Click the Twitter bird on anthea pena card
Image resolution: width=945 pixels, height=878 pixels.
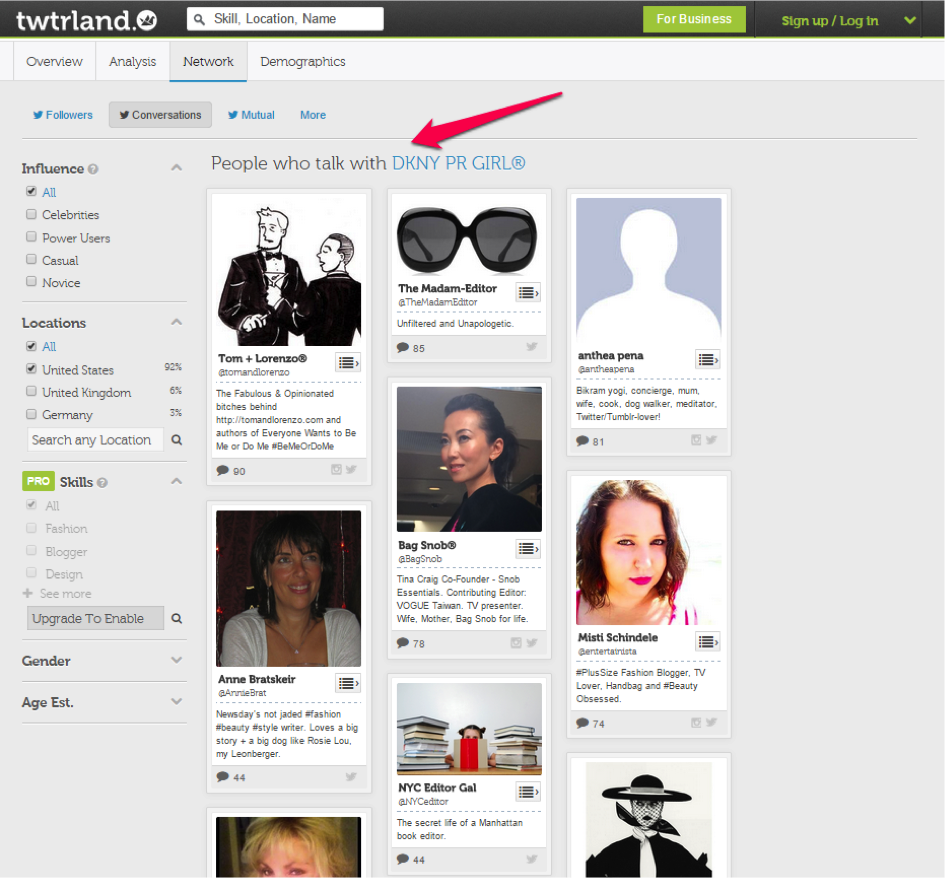[x=711, y=440]
